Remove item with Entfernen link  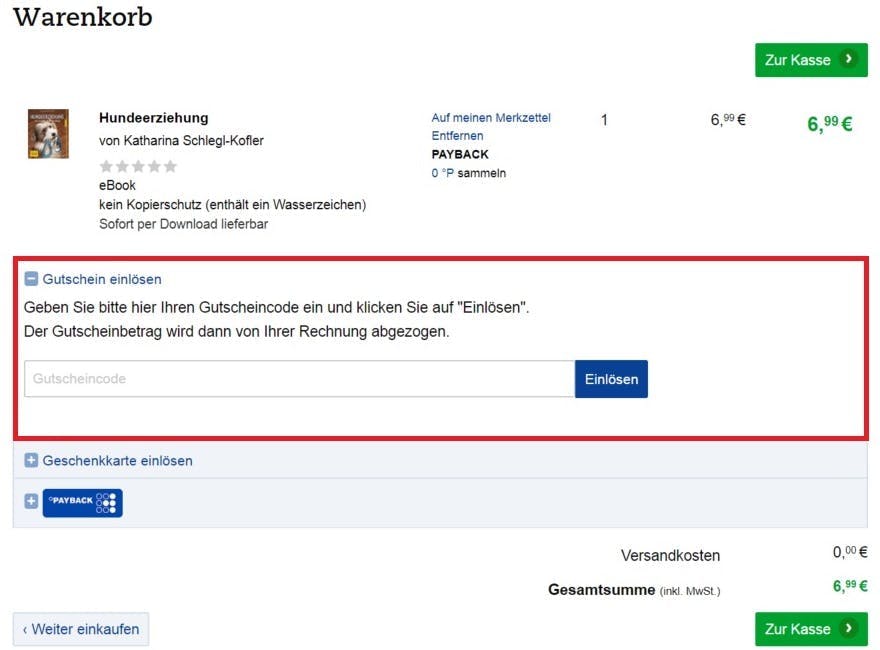(457, 136)
